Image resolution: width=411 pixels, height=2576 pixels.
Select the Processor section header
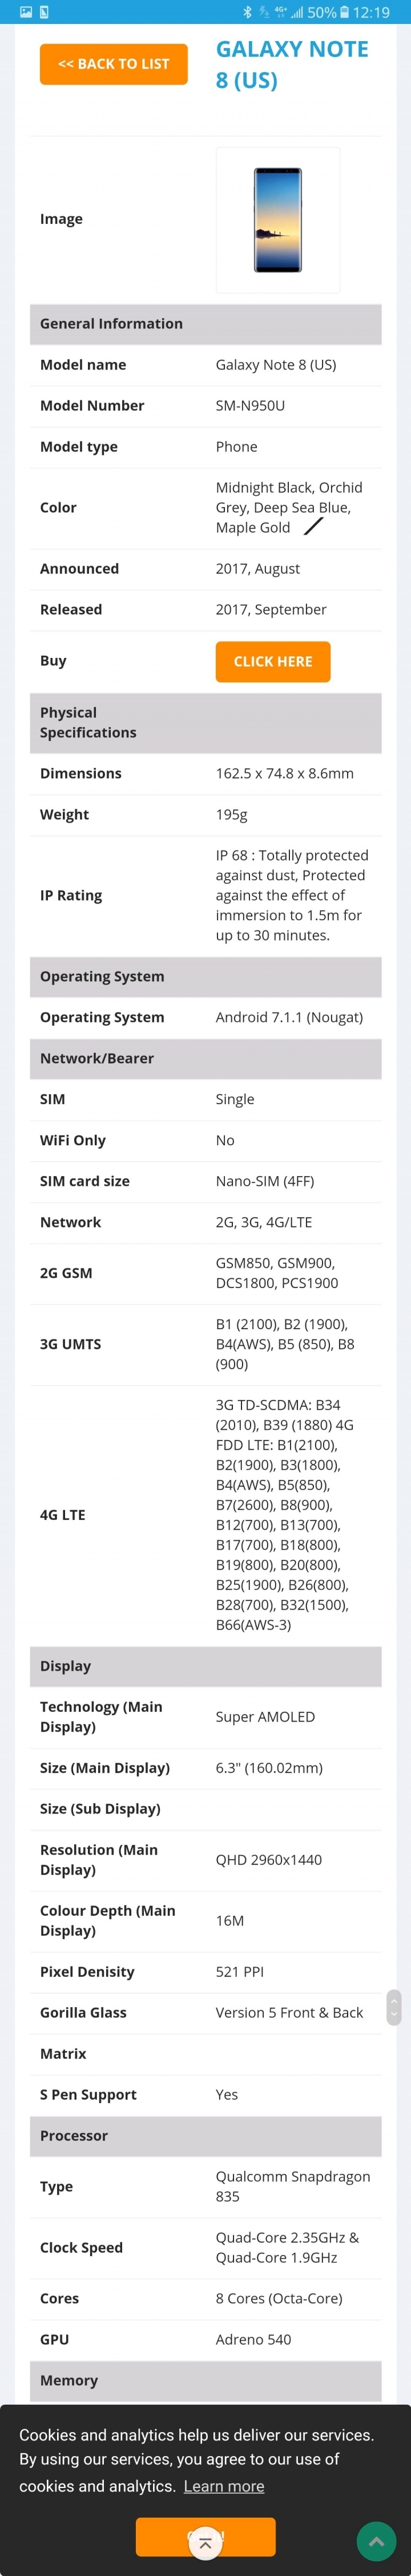pyautogui.click(x=205, y=2135)
